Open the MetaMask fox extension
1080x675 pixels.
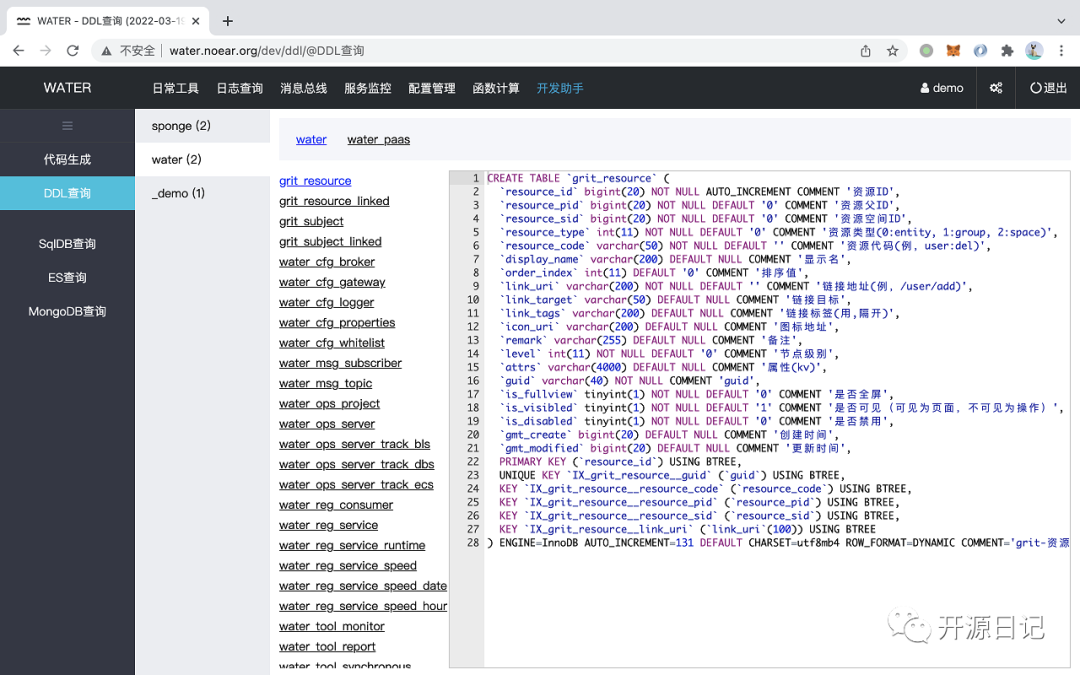(x=953, y=50)
